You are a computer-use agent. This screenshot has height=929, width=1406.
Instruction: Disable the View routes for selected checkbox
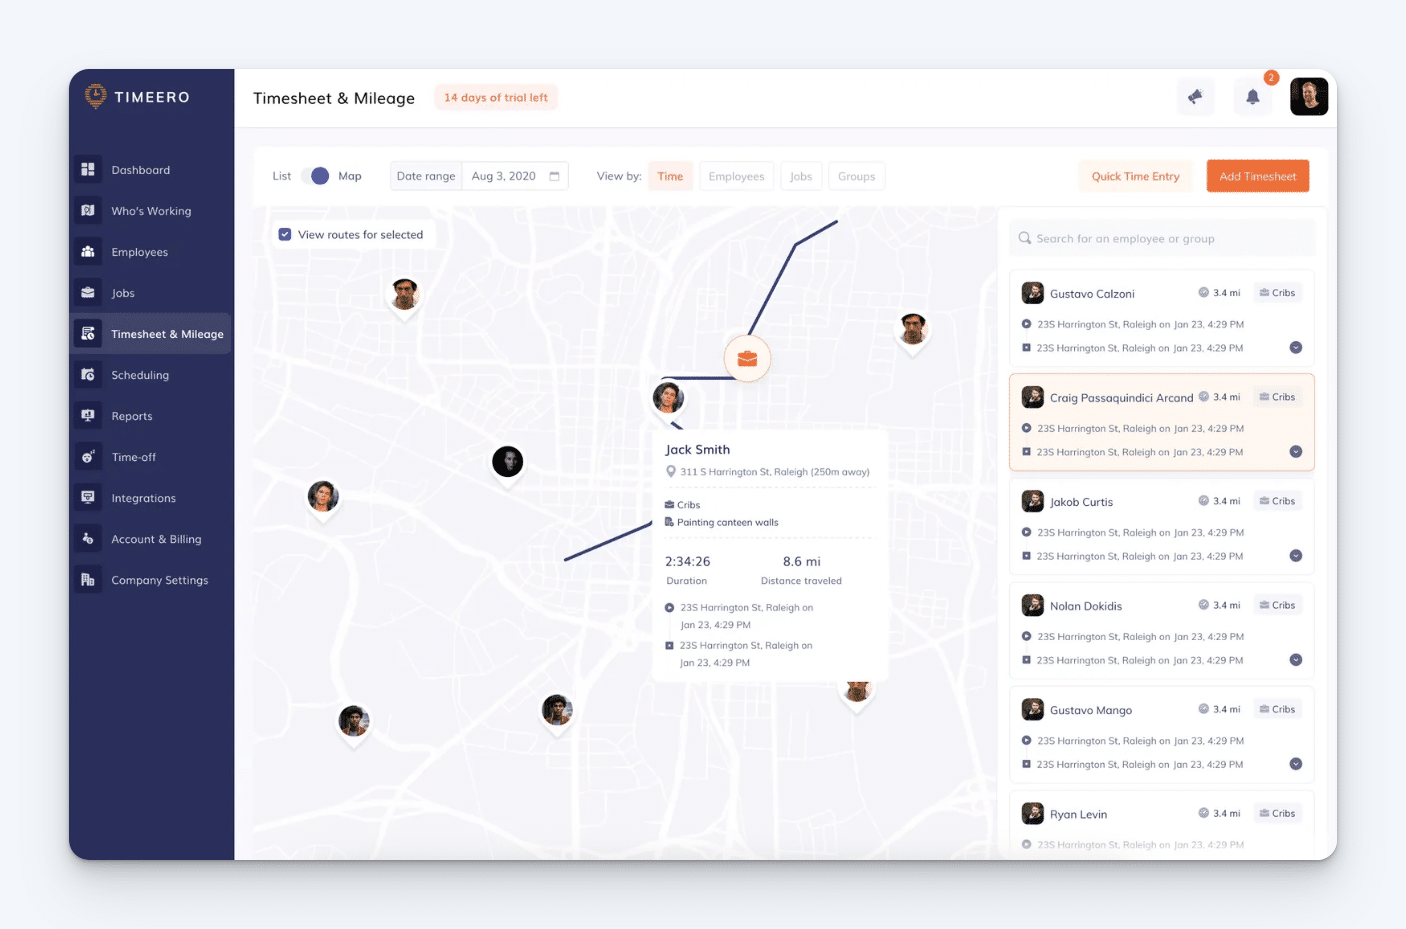pyautogui.click(x=286, y=233)
